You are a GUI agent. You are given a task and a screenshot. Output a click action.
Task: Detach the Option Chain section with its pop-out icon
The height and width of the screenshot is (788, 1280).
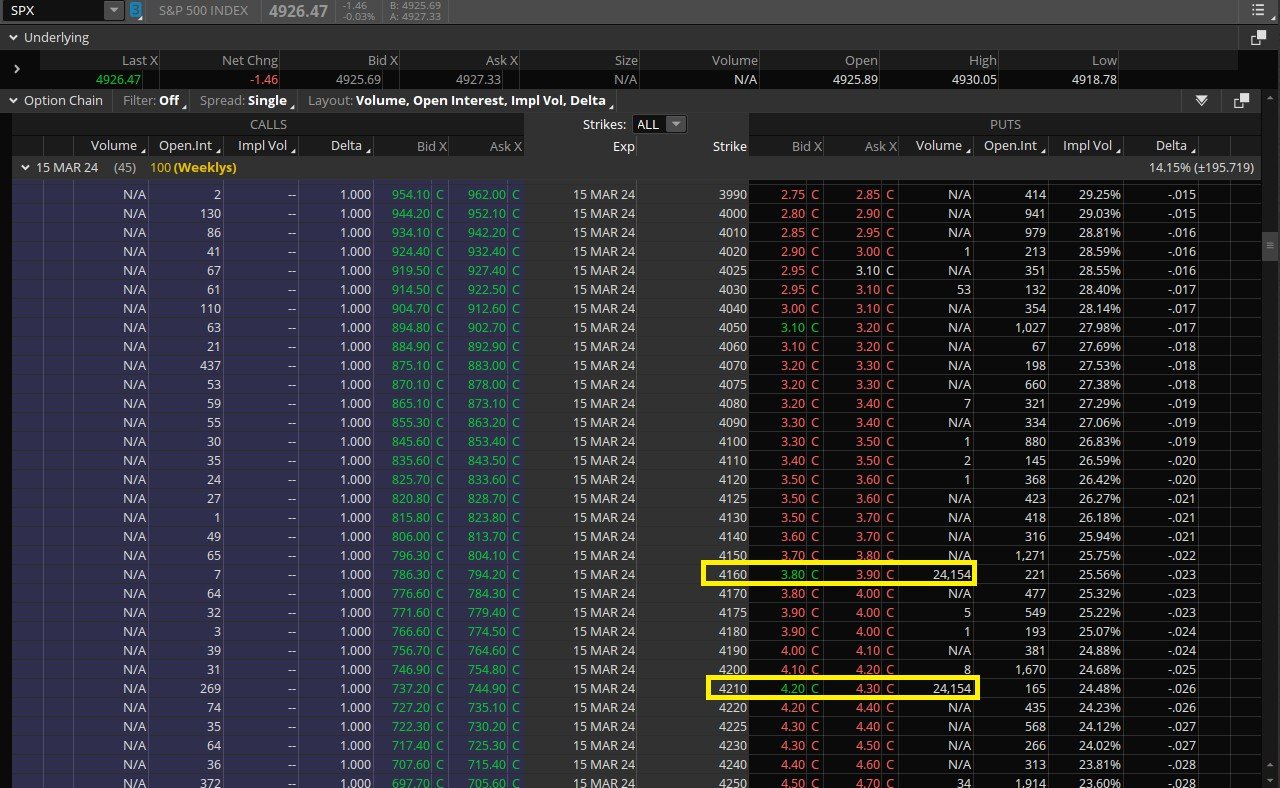[x=1241, y=101]
